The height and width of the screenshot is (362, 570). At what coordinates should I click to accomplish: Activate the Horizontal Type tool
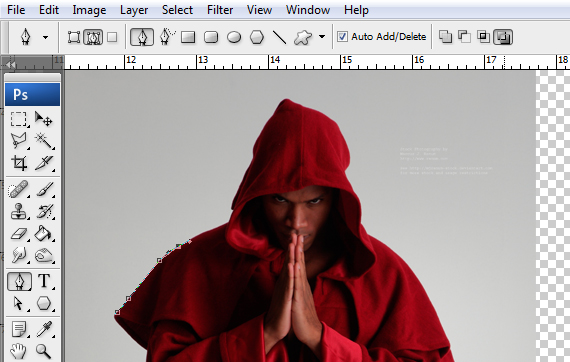coord(44,281)
